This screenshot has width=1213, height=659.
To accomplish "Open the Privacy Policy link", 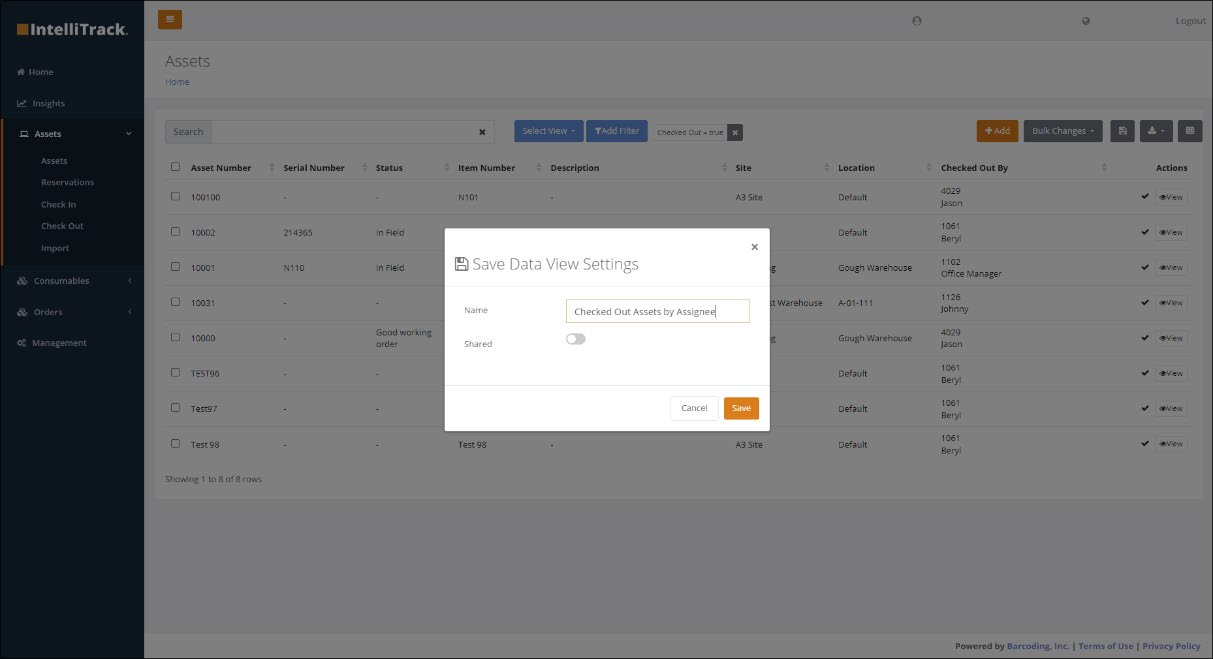I will pyautogui.click(x=1171, y=646).
